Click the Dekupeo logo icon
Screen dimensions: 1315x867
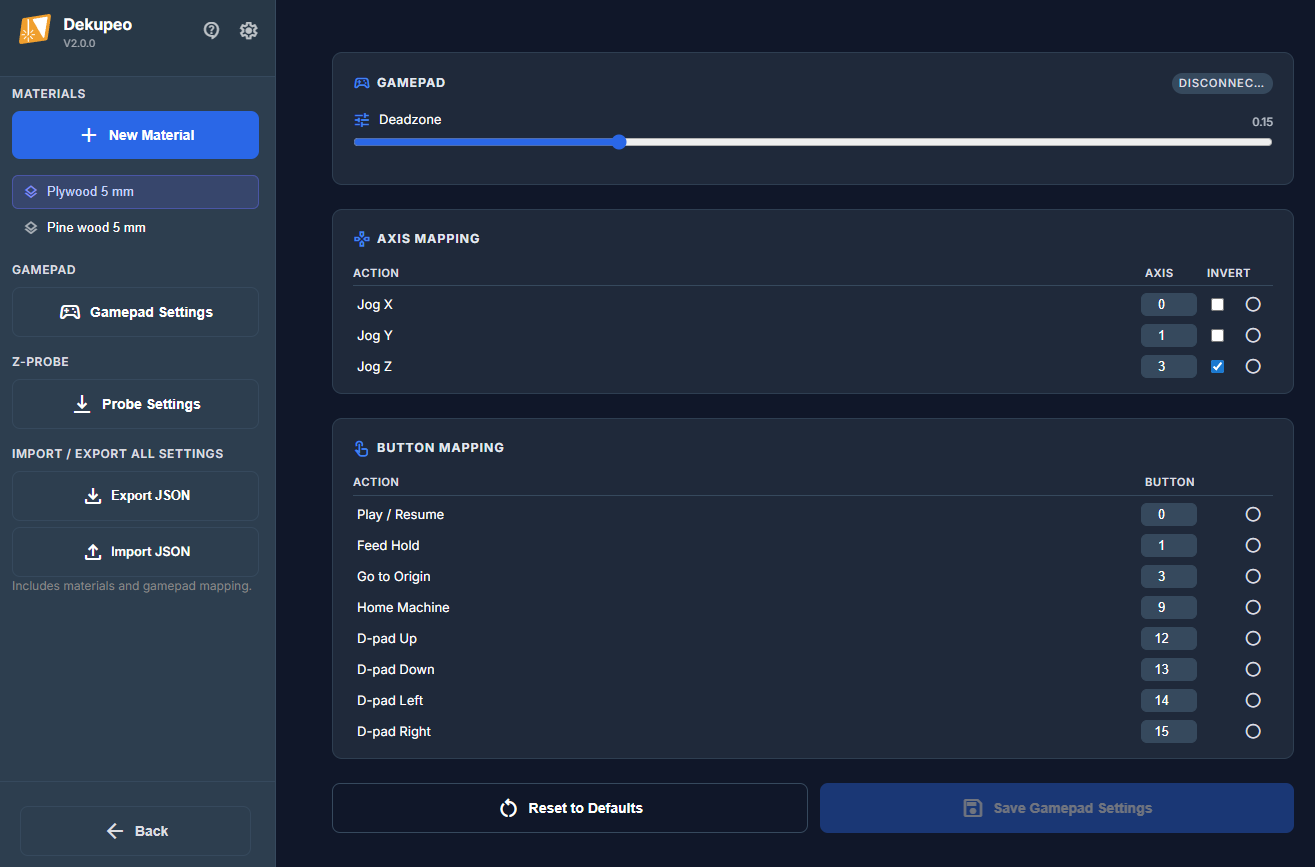[x=35, y=30]
